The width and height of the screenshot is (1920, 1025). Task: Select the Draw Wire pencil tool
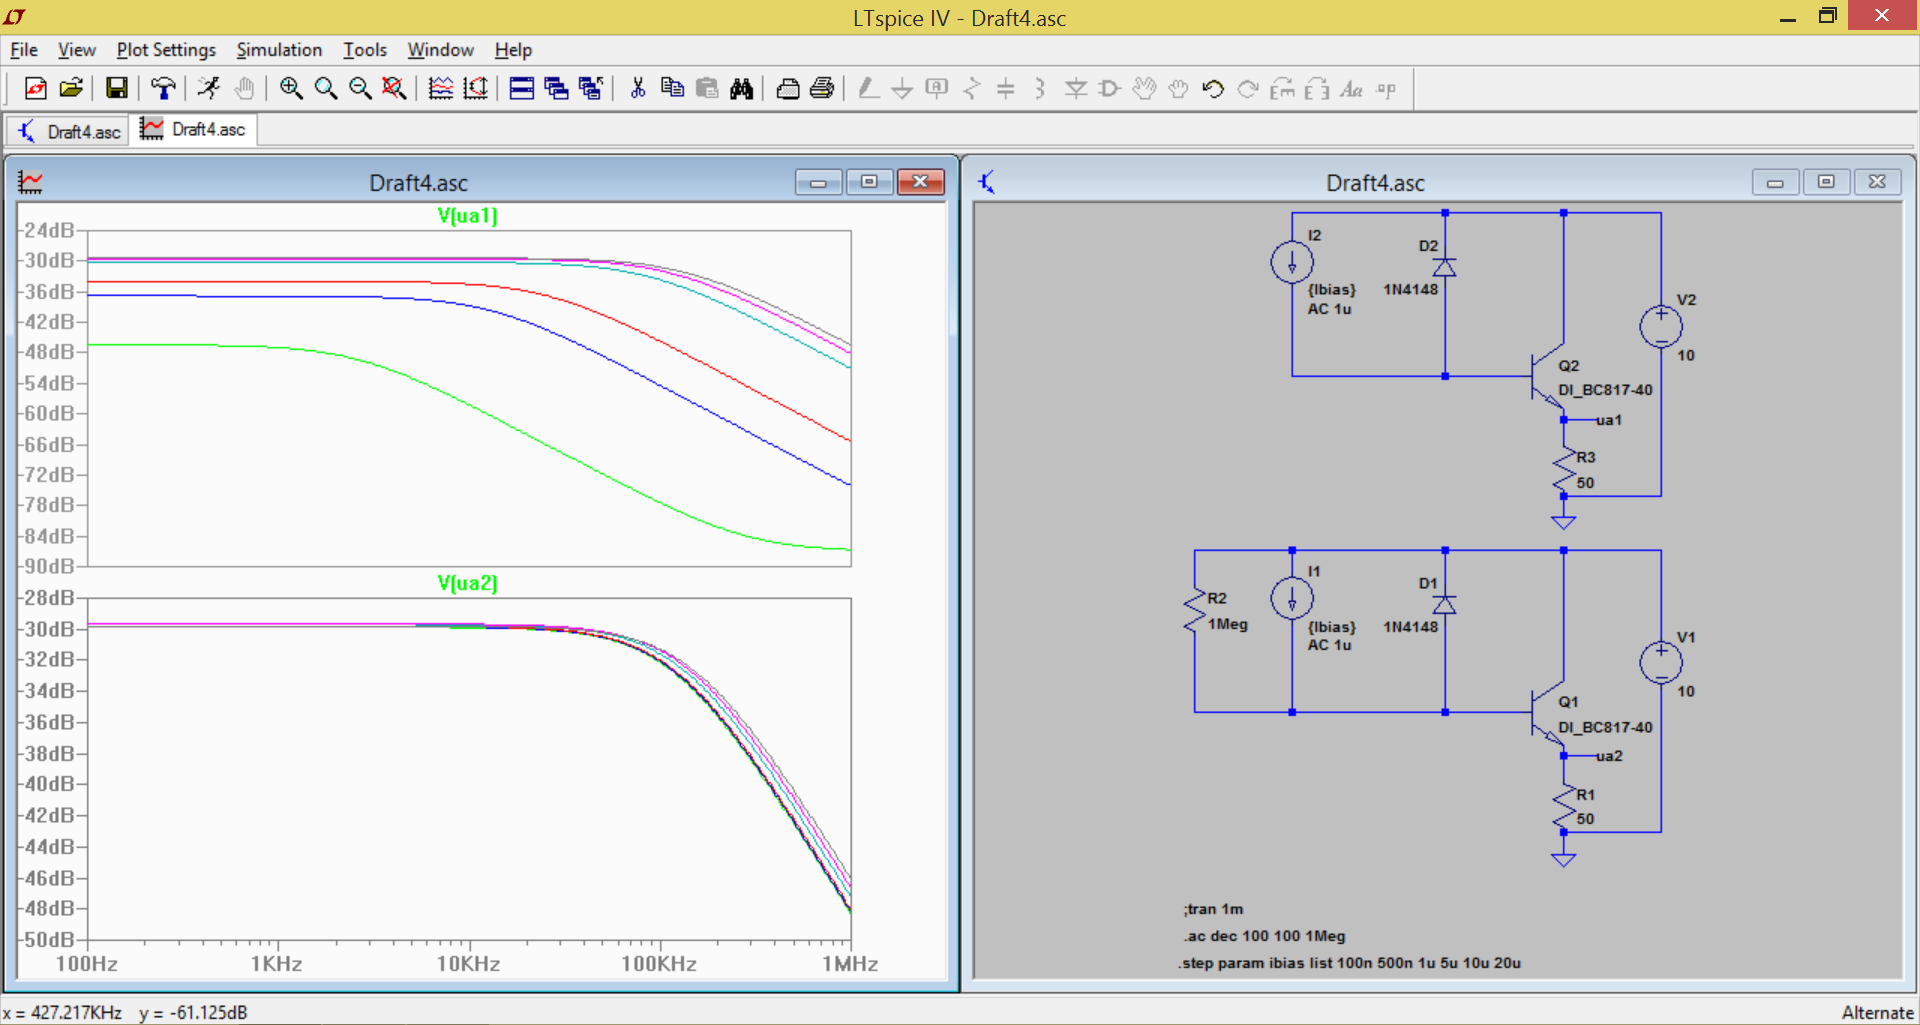pos(868,89)
